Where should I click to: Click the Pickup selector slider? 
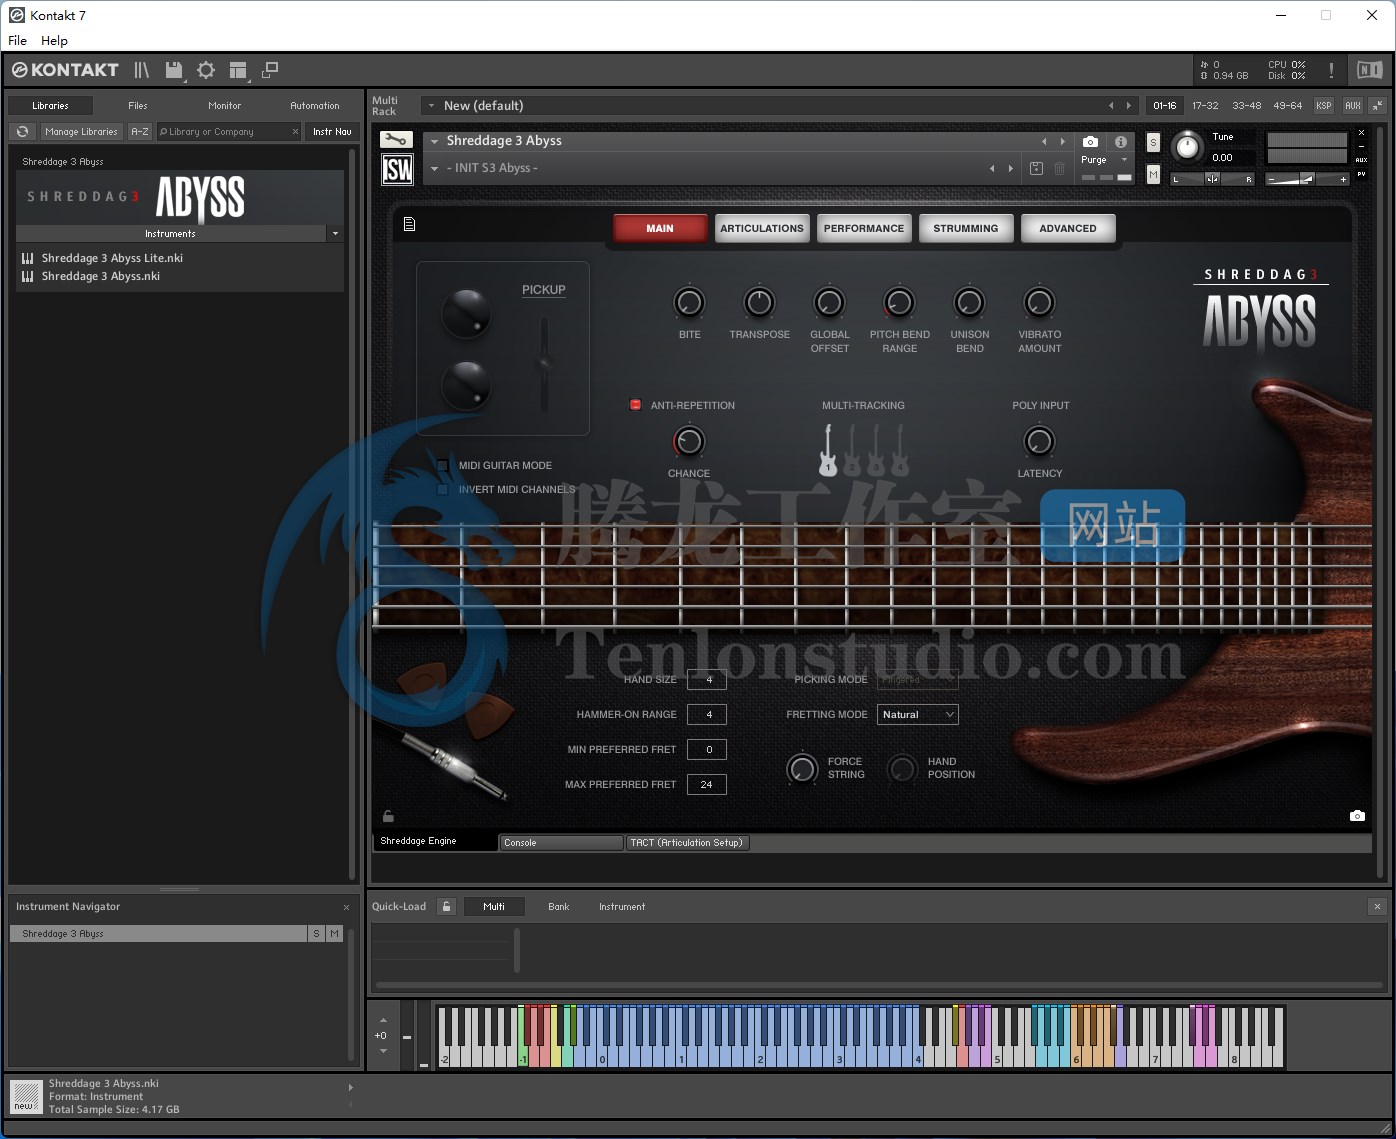544,363
